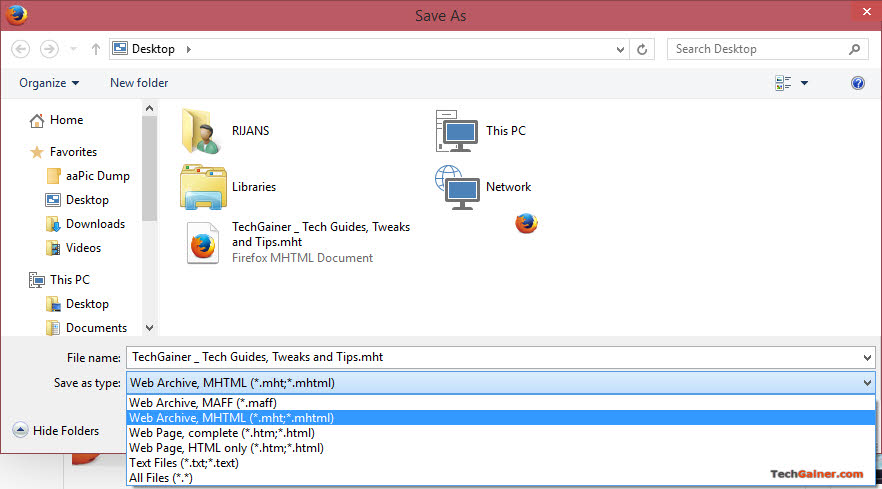
Task: Choose Web Page, complete type
Action: click(x=501, y=433)
